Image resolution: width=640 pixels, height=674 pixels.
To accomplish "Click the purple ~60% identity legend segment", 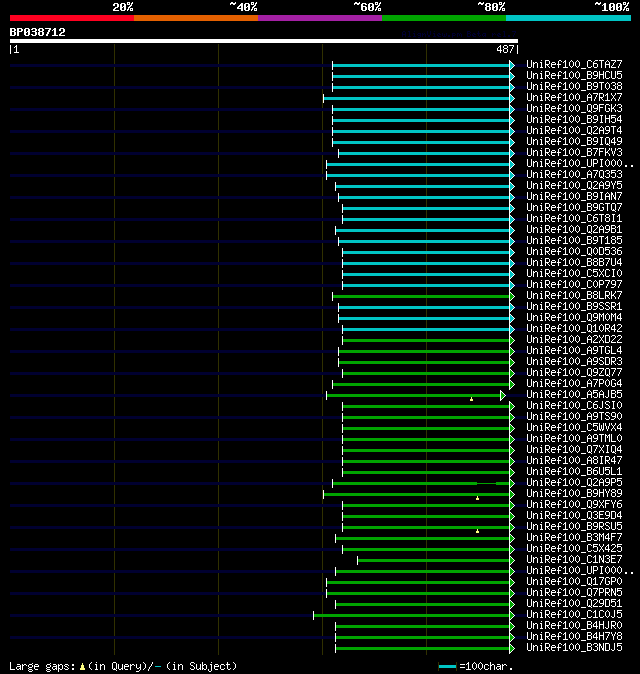I will pos(320,18).
